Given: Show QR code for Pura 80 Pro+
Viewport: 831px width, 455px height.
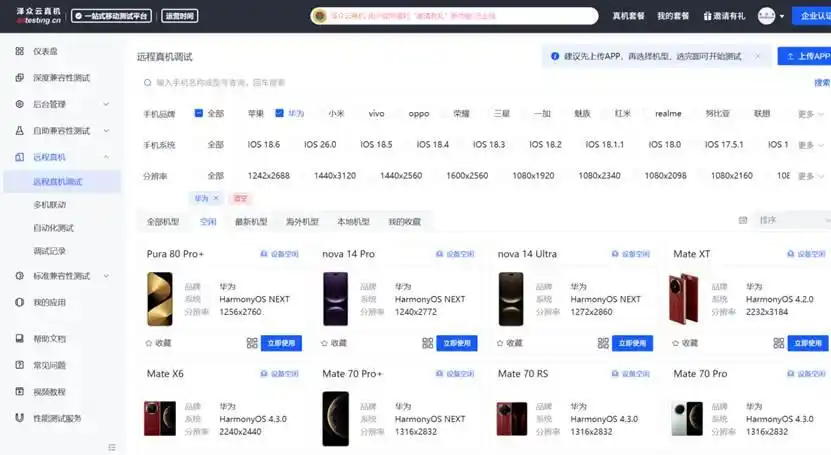Looking at the screenshot, I should pyautogui.click(x=252, y=343).
